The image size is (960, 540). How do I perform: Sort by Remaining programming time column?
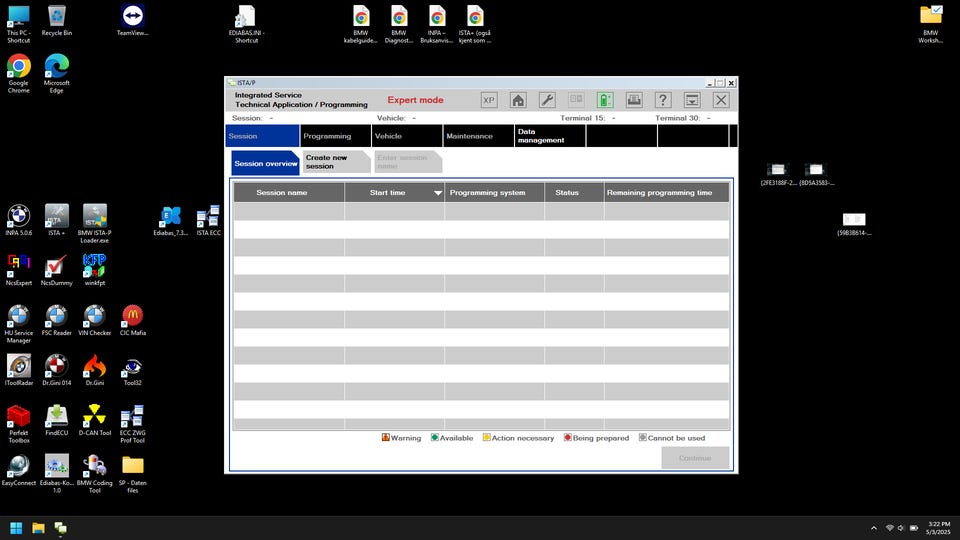pyautogui.click(x=666, y=193)
